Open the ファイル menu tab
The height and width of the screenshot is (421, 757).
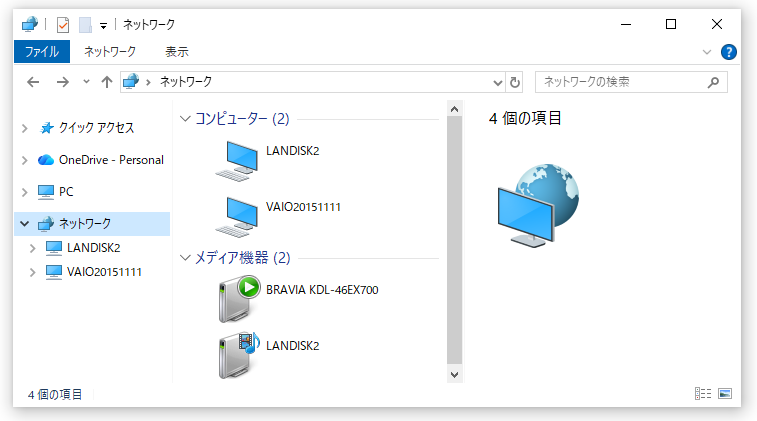[41, 52]
